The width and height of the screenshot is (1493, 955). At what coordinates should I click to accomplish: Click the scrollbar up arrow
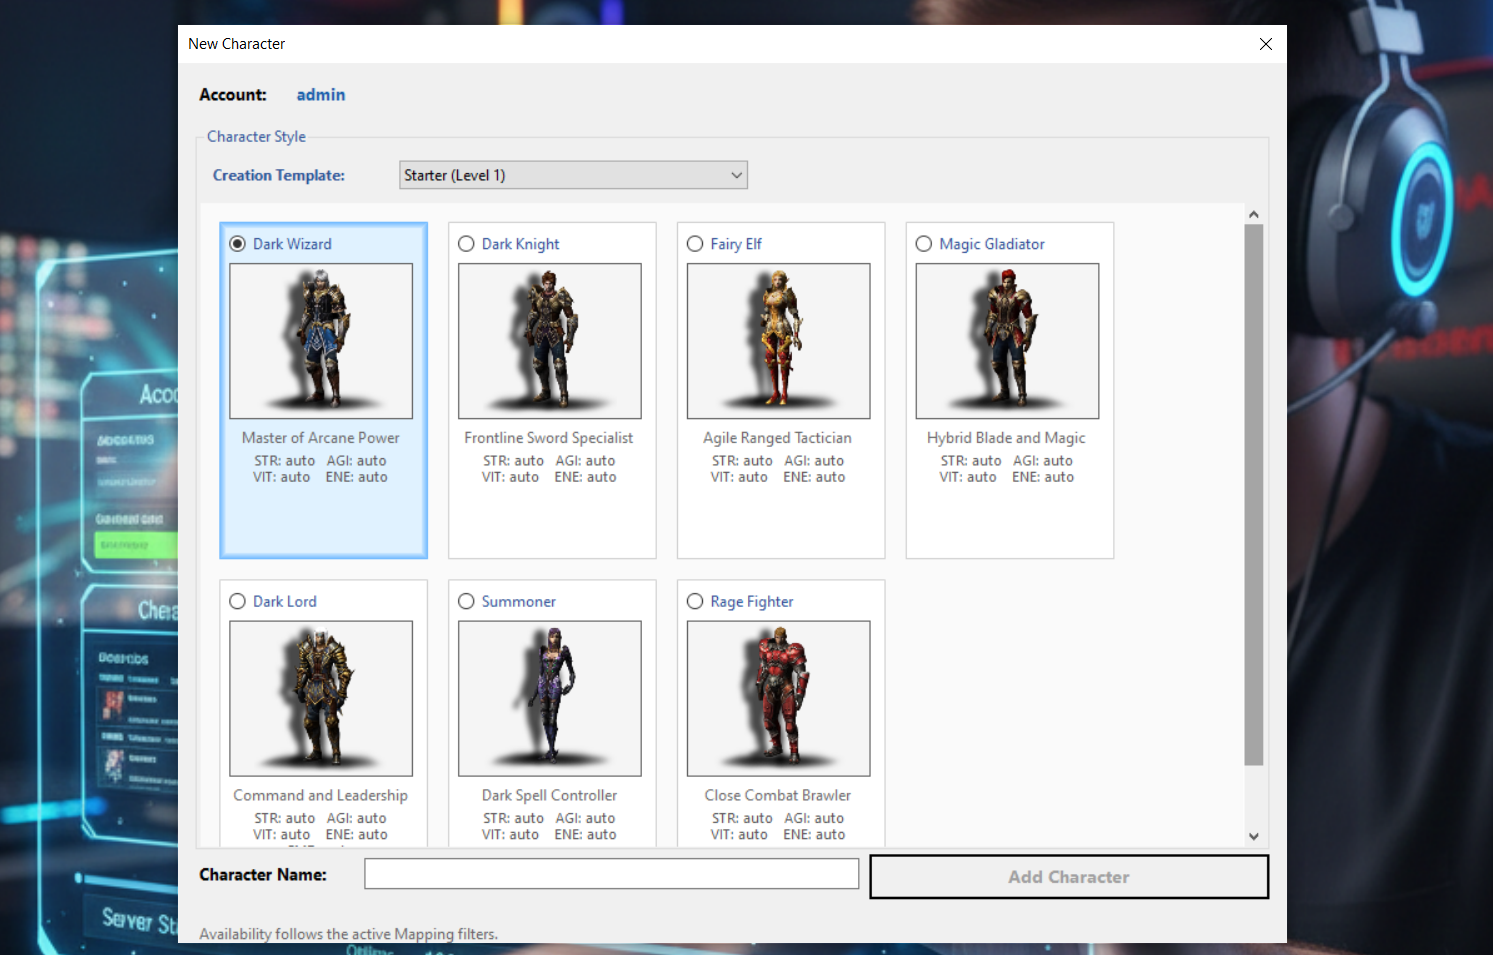click(x=1253, y=213)
